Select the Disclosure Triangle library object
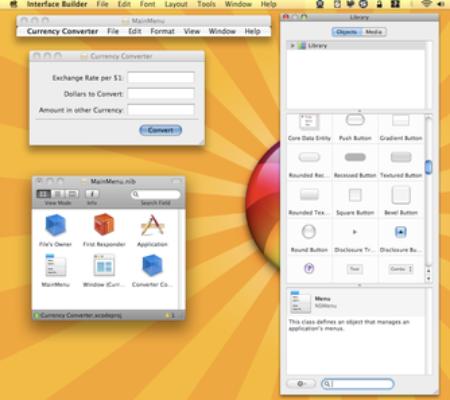 pos(355,238)
